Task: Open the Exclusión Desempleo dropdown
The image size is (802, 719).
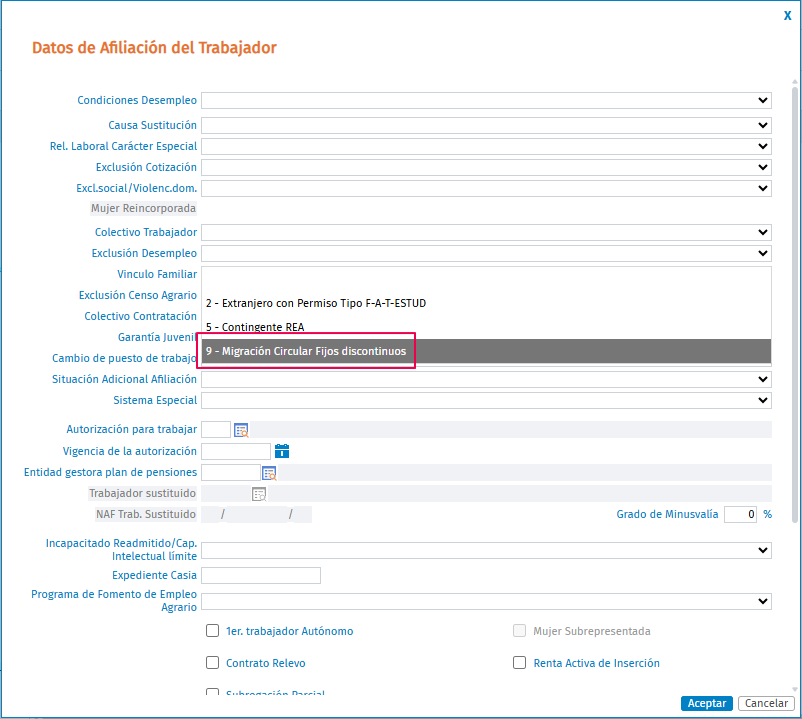Action: (x=486, y=253)
